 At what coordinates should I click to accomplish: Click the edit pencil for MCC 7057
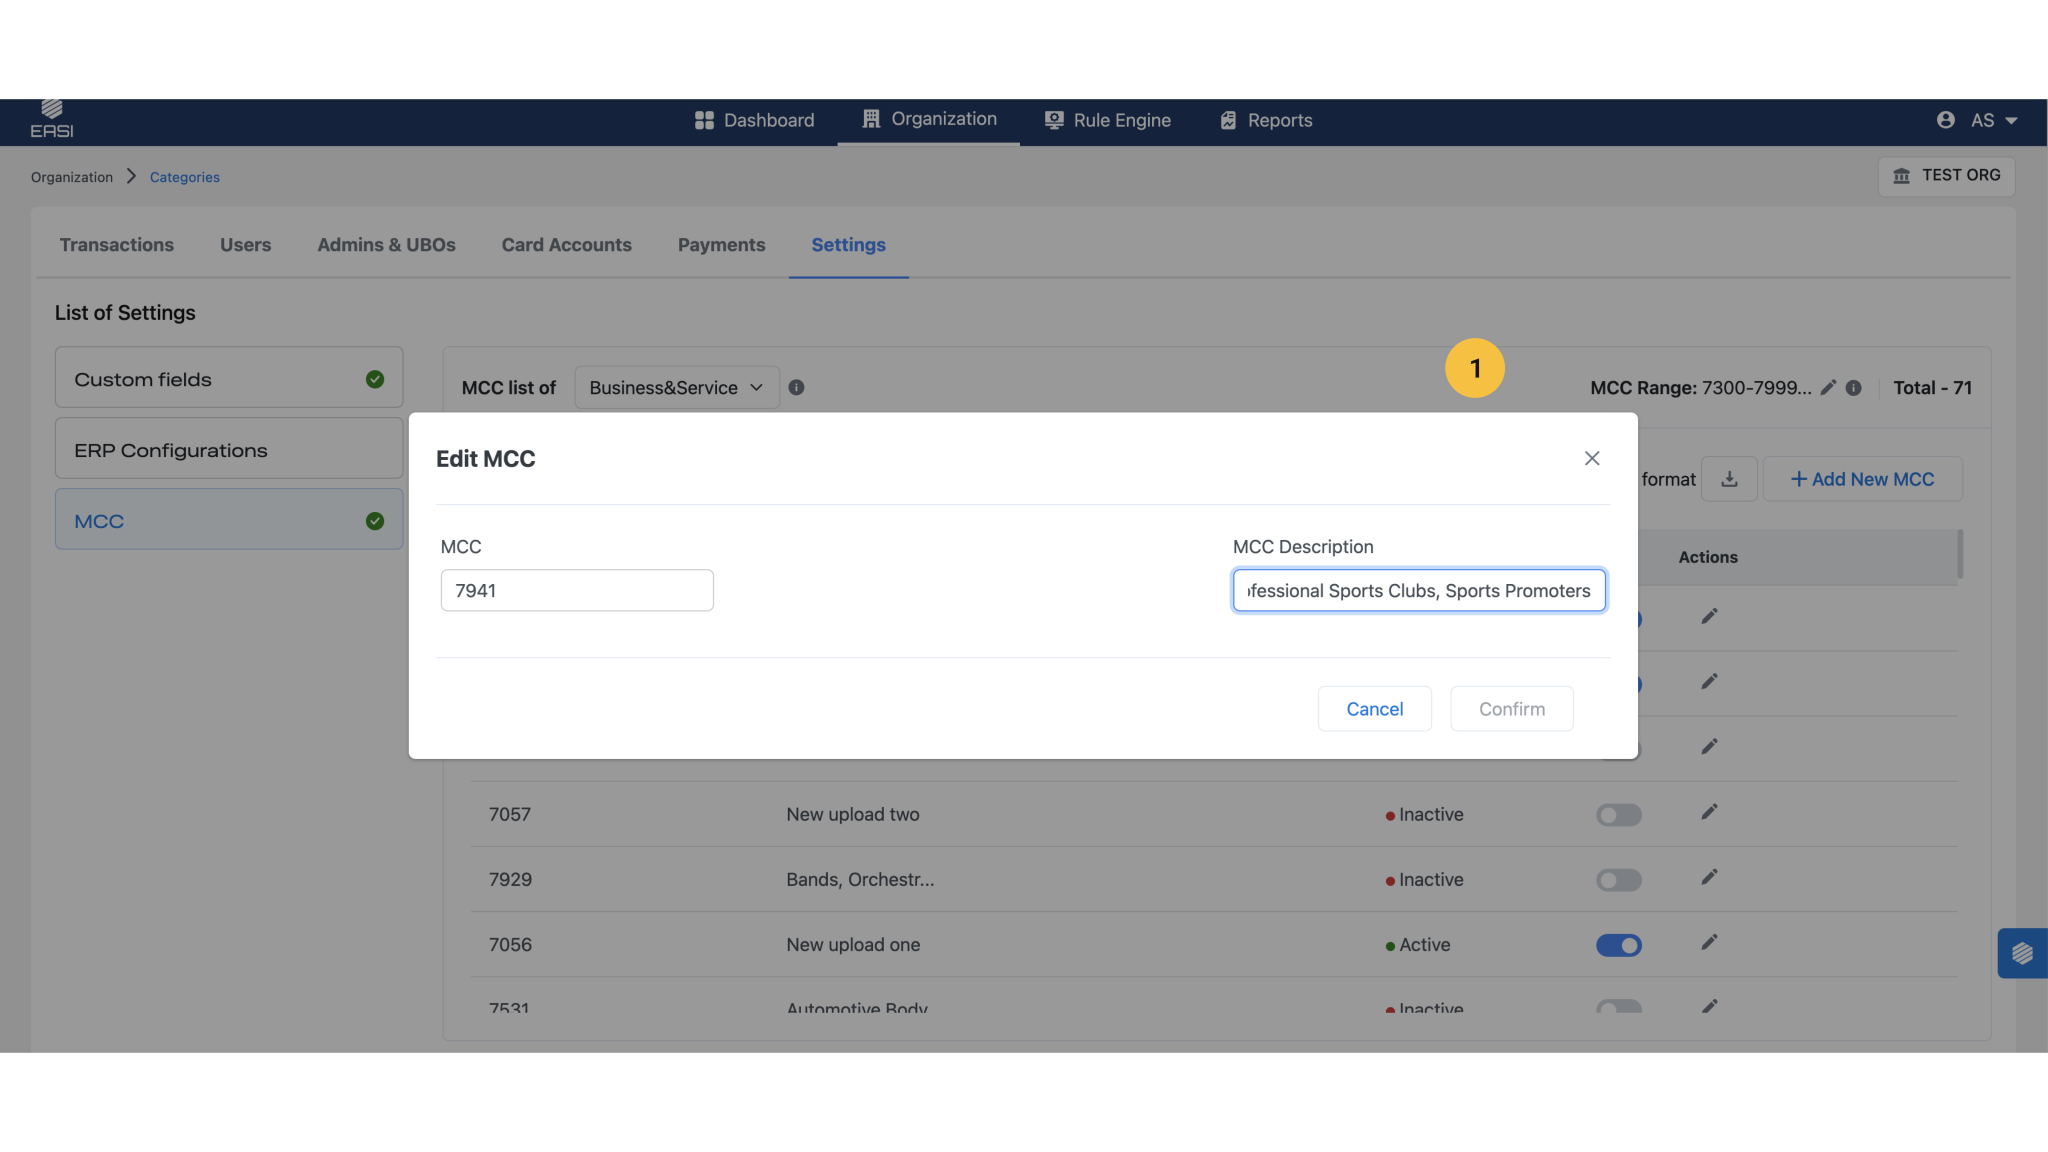tap(1709, 812)
